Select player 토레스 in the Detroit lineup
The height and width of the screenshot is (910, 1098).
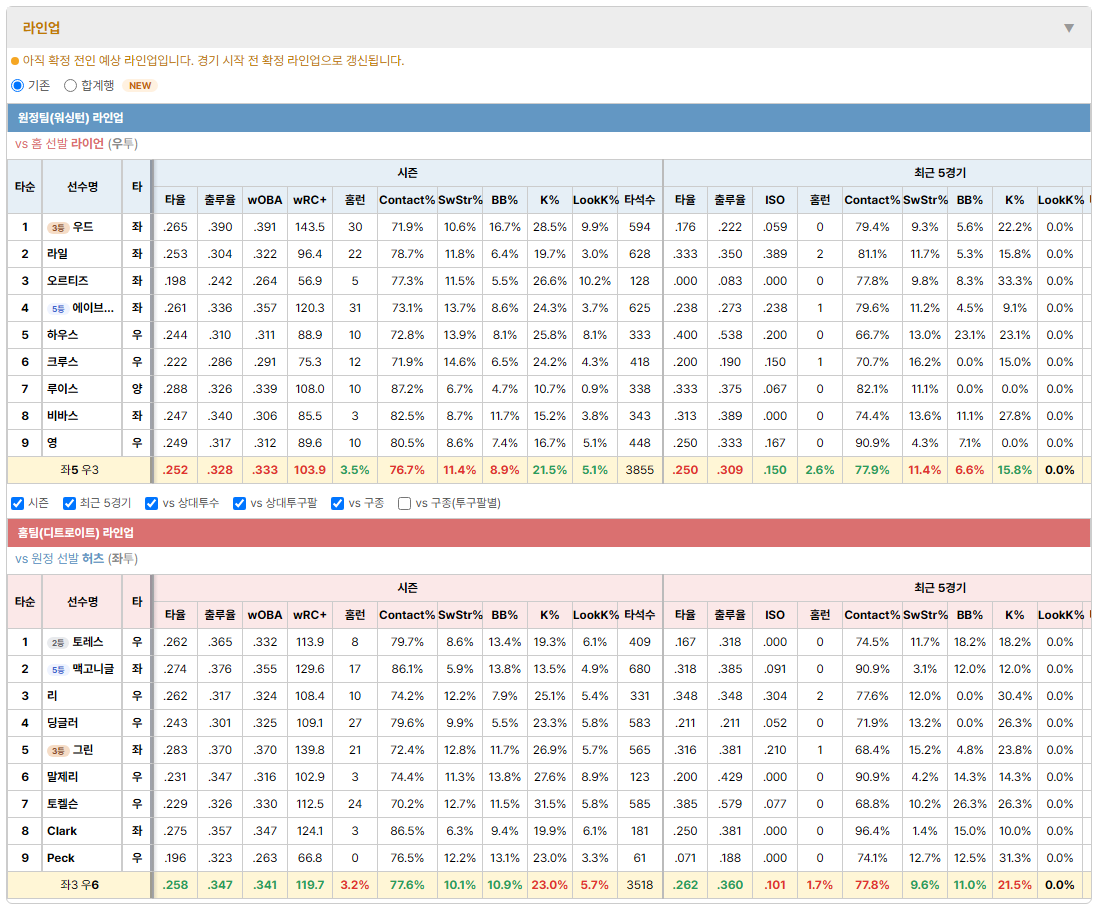(x=88, y=642)
